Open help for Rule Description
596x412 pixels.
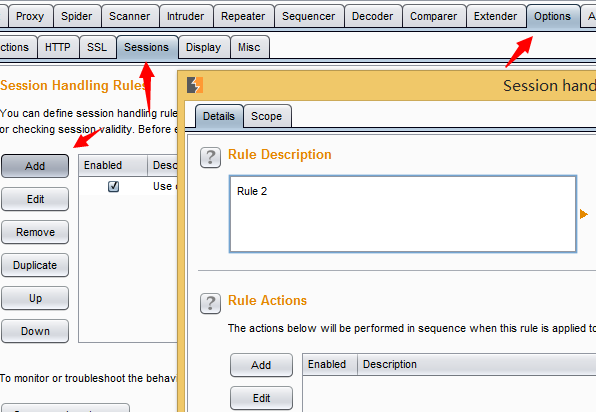[x=210, y=157]
